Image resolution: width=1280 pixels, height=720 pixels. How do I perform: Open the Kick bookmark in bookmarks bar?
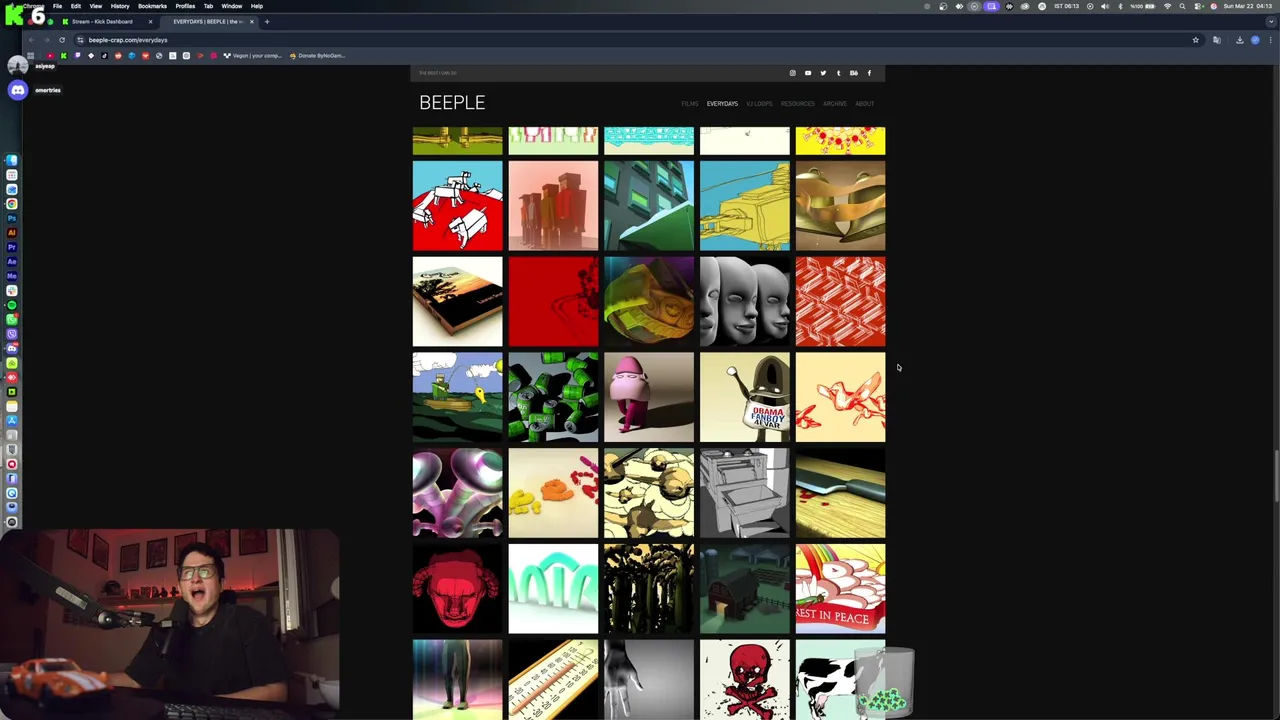coord(64,56)
